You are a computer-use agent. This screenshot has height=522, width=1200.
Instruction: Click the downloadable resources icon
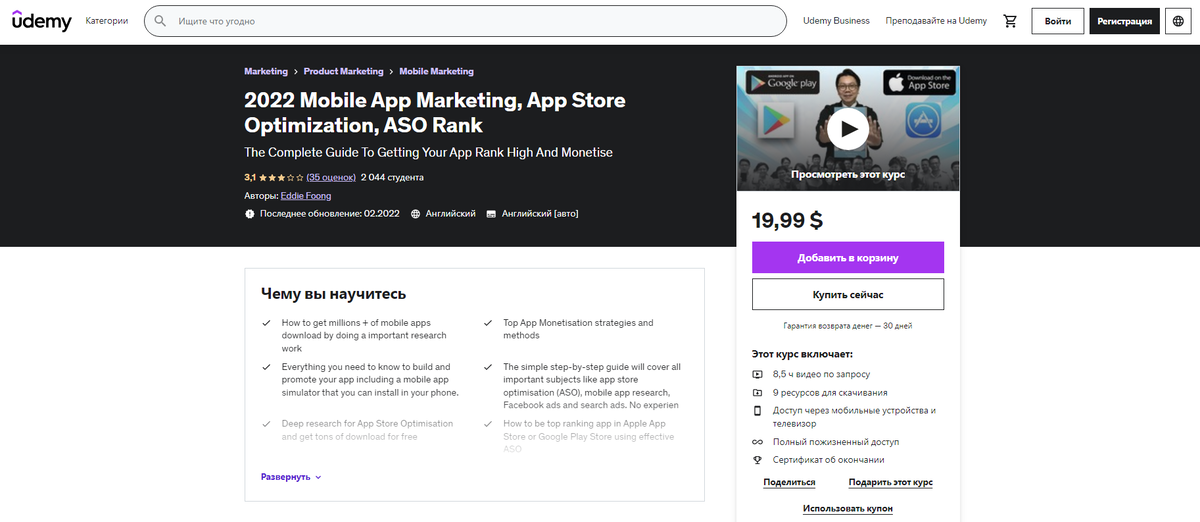pos(757,393)
